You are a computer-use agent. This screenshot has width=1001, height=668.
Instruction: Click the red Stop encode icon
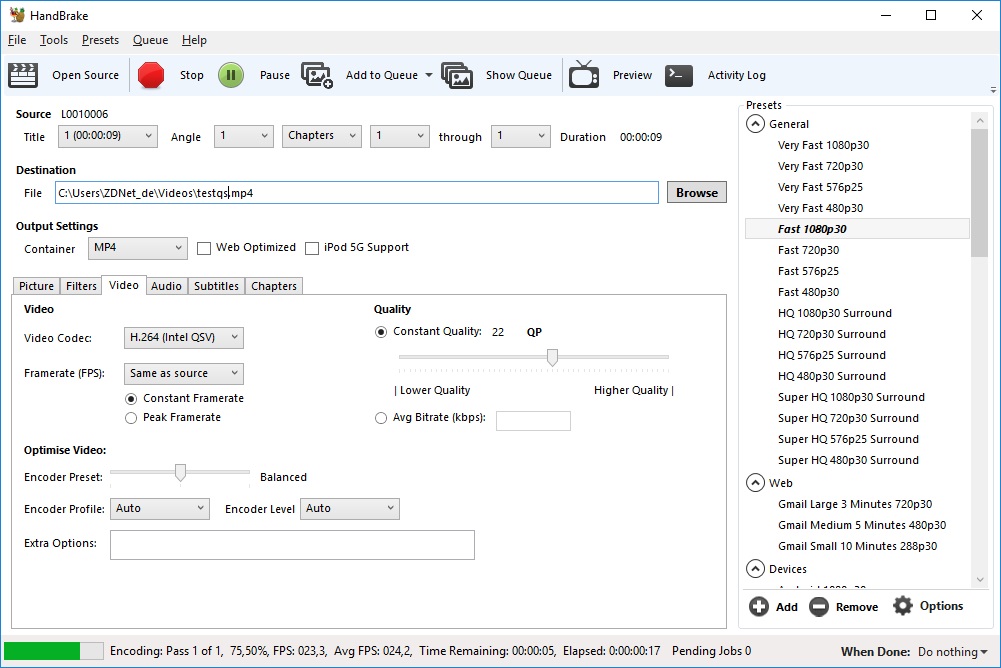(x=151, y=75)
